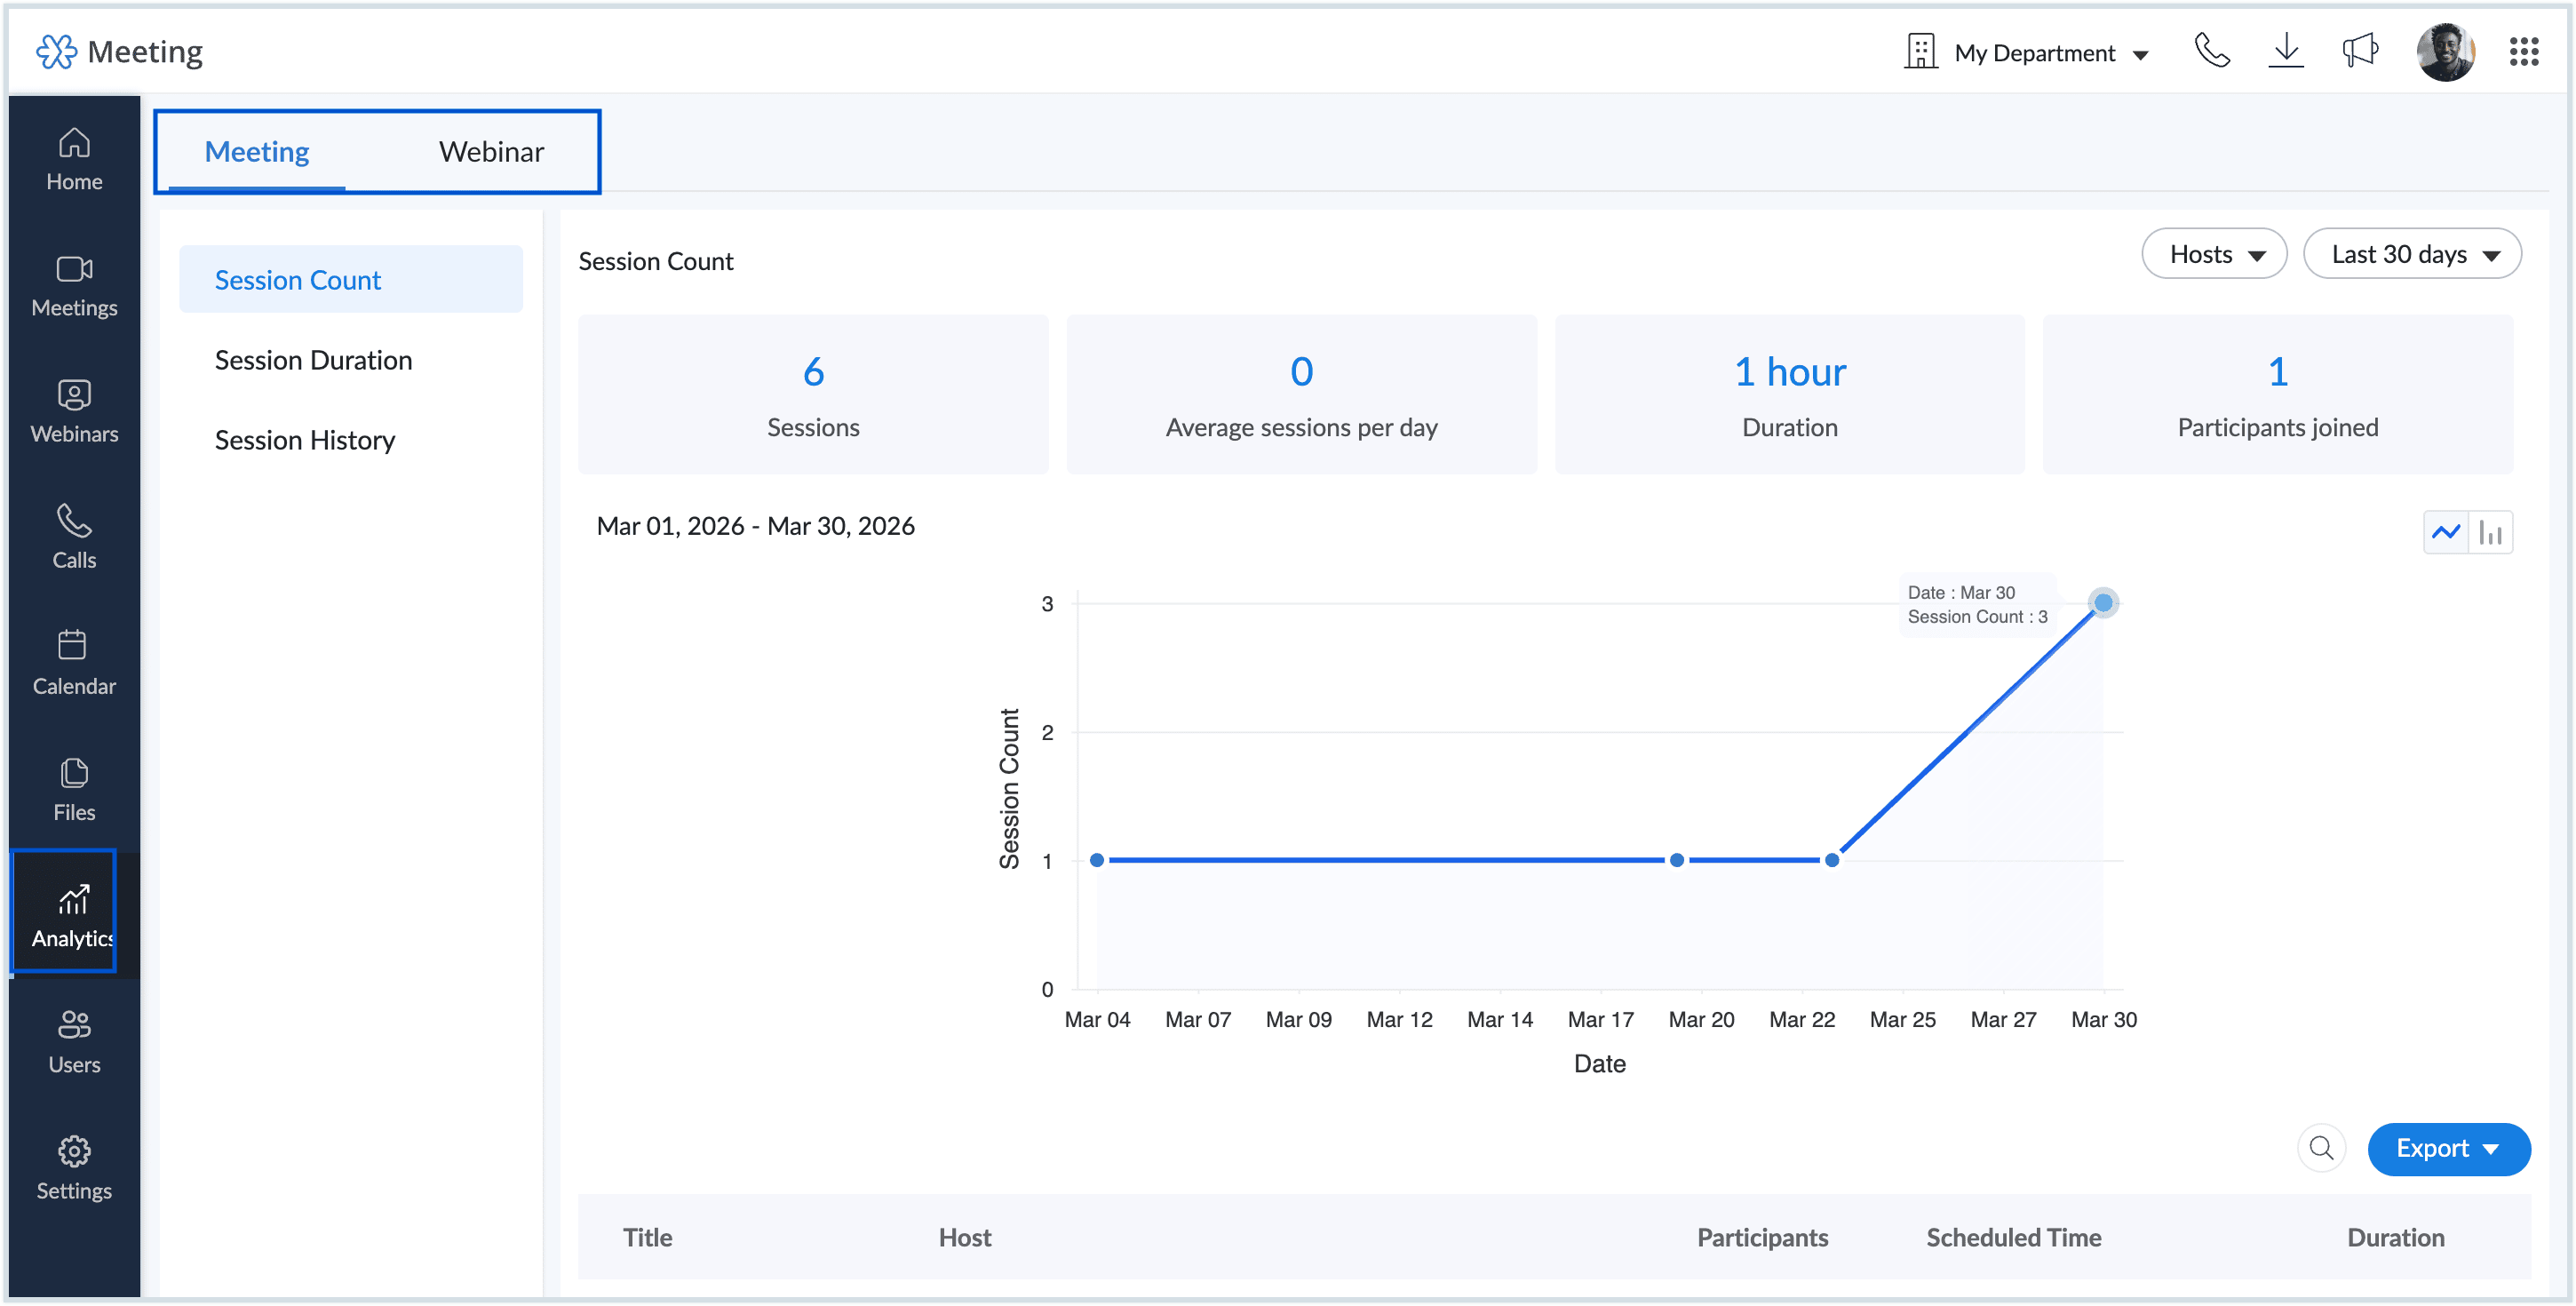Click the Export button
Image resolution: width=2576 pixels, height=1306 pixels.
coord(2448,1148)
